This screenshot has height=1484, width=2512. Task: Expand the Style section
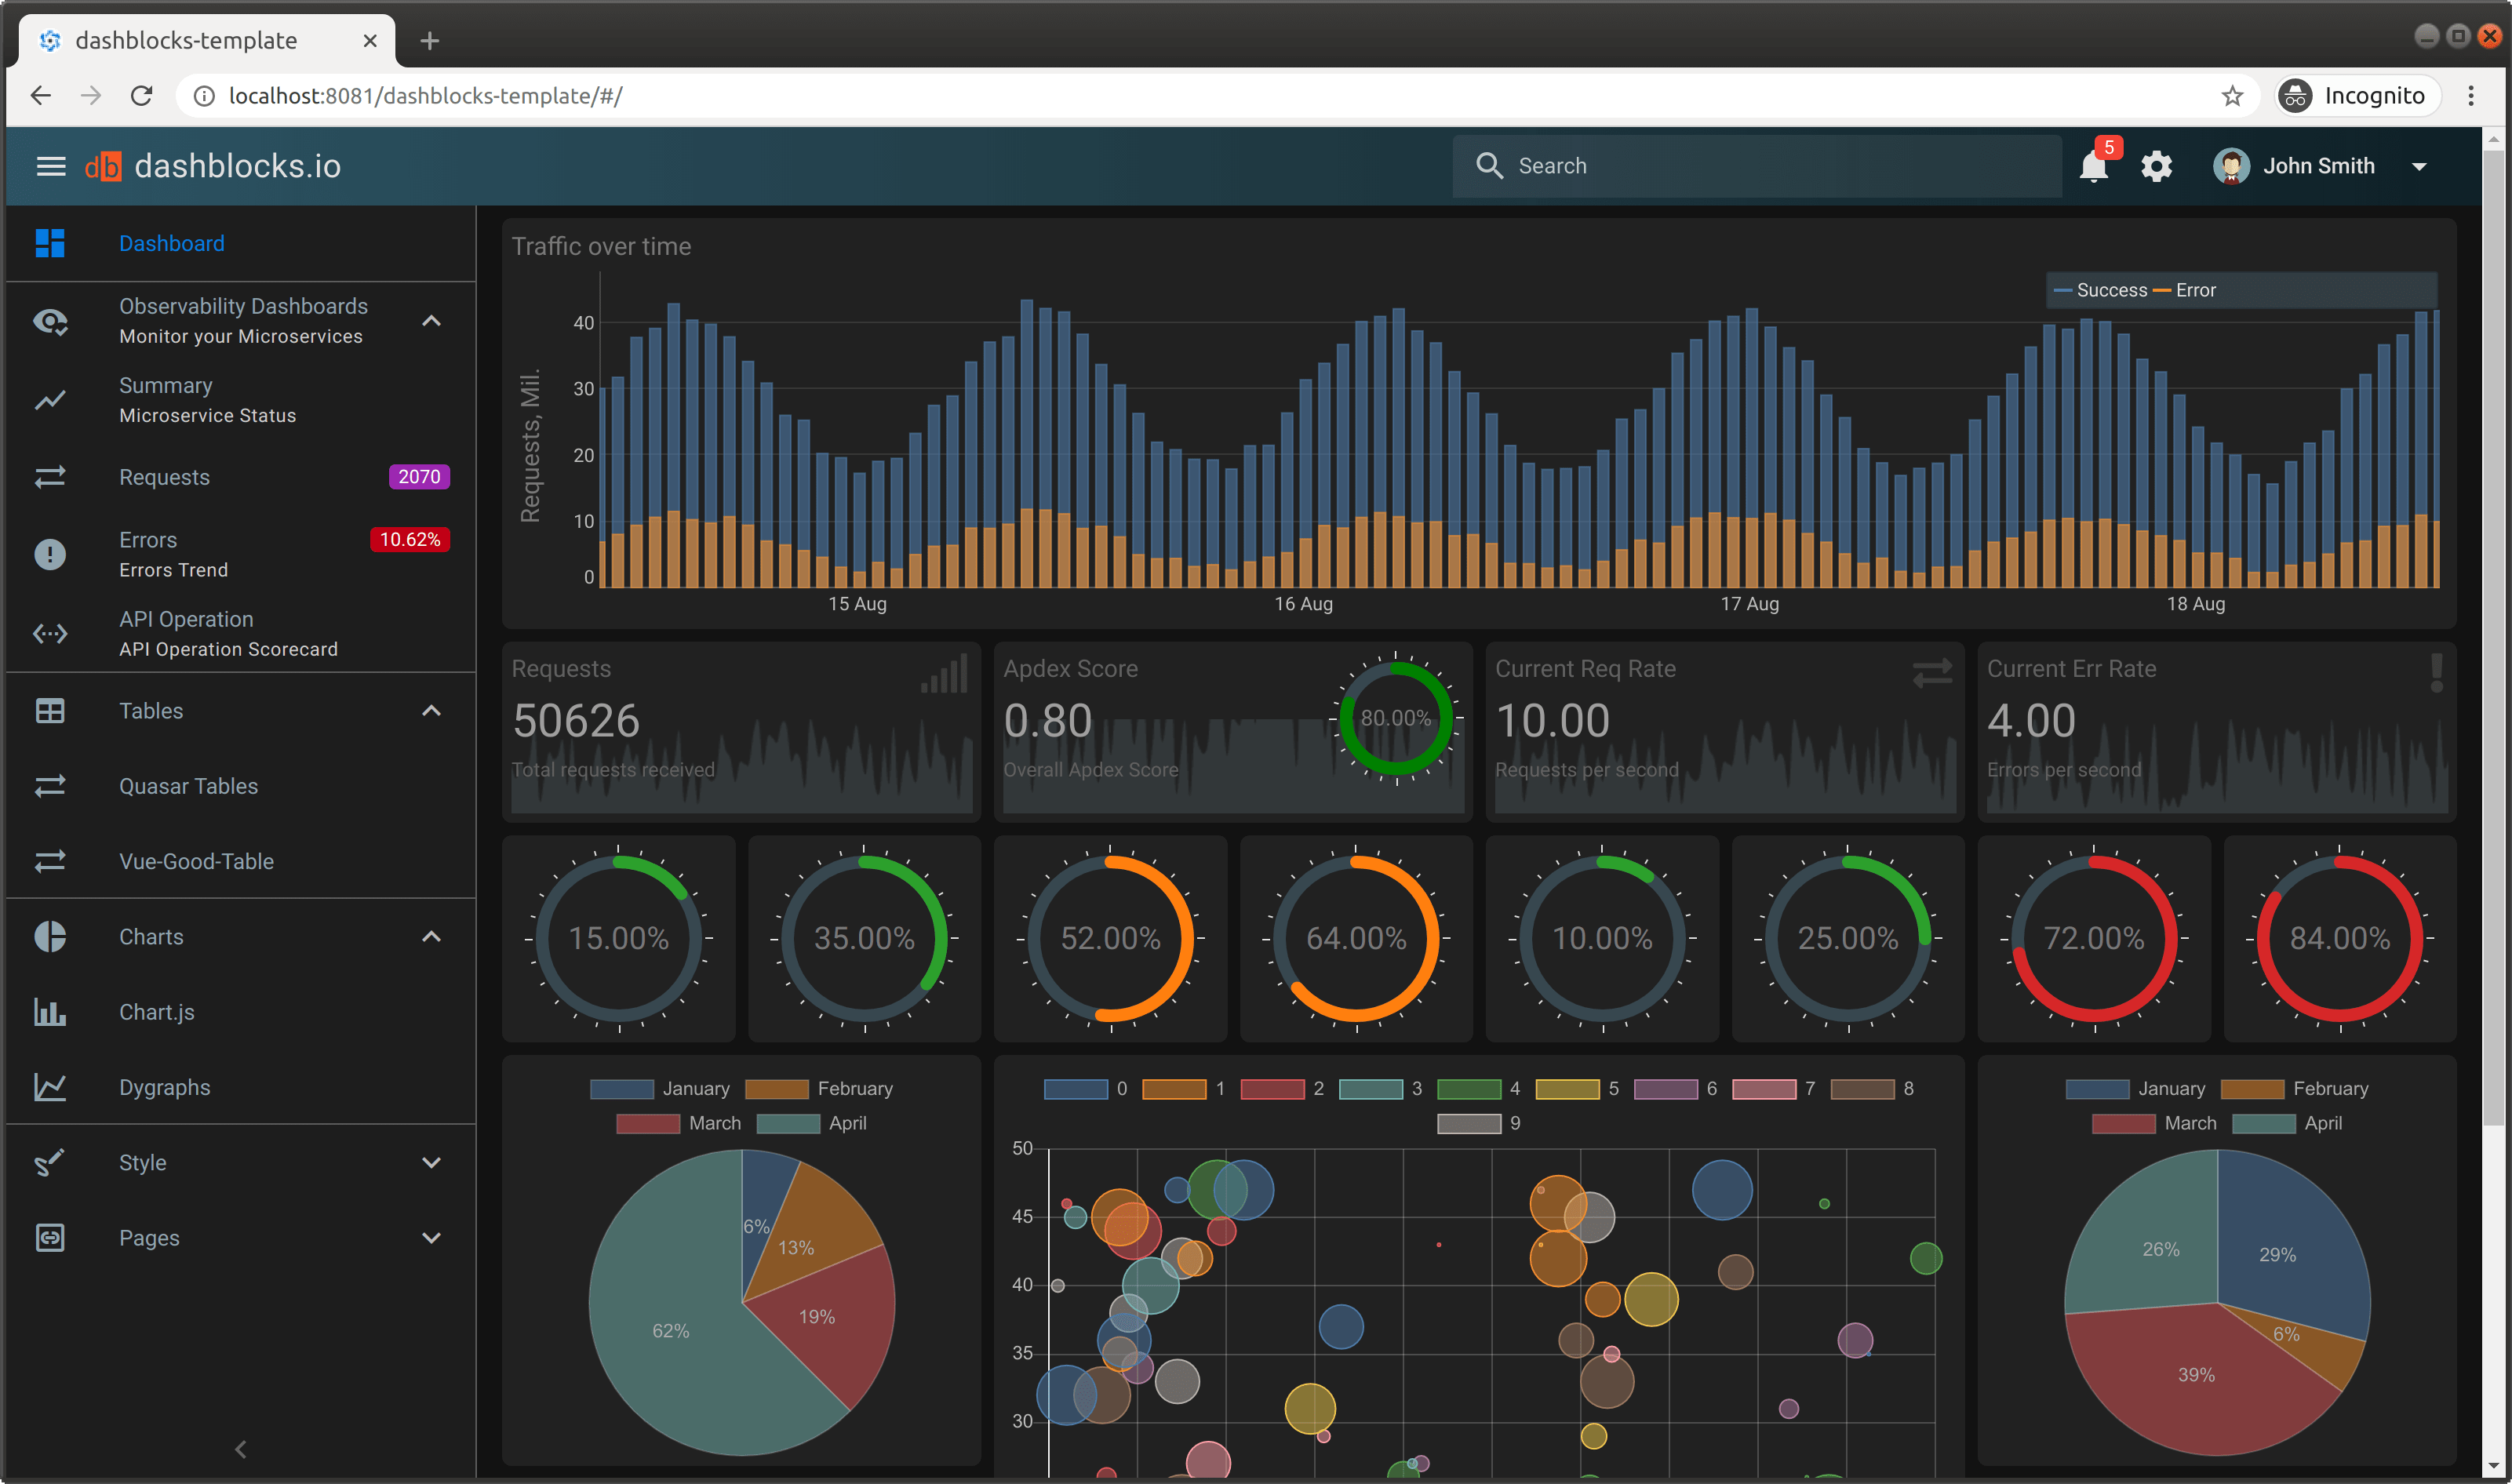[432, 1162]
